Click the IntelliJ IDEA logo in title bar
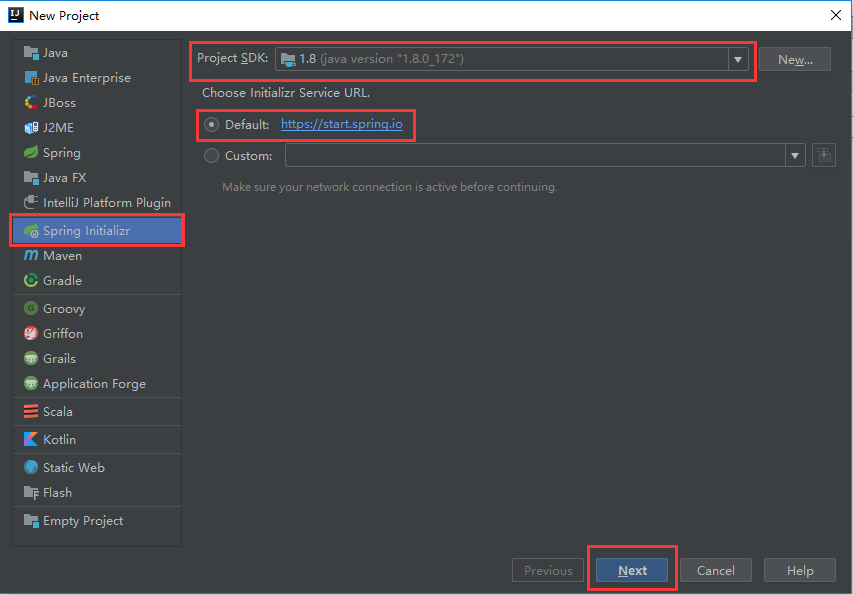The width and height of the screenshot is (853, 595). (16, 15)
